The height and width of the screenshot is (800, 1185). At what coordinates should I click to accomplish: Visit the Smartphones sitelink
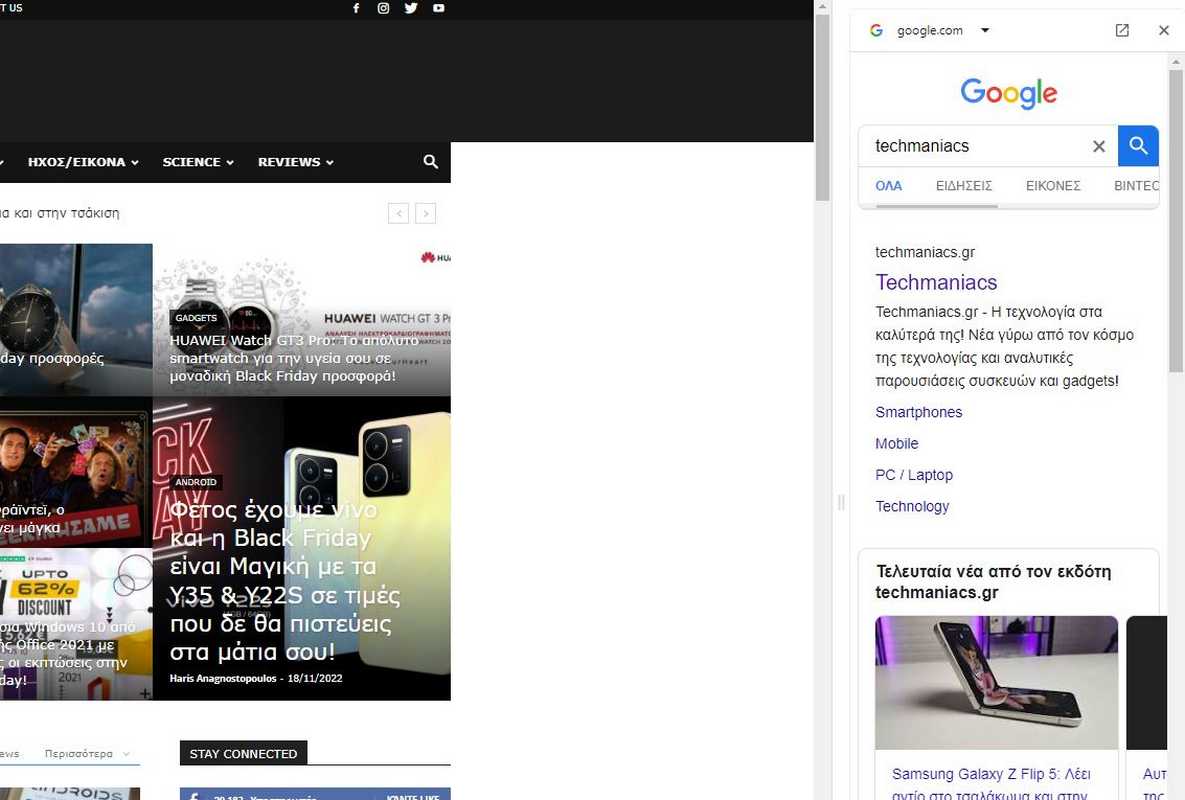[x=918, y=411]
